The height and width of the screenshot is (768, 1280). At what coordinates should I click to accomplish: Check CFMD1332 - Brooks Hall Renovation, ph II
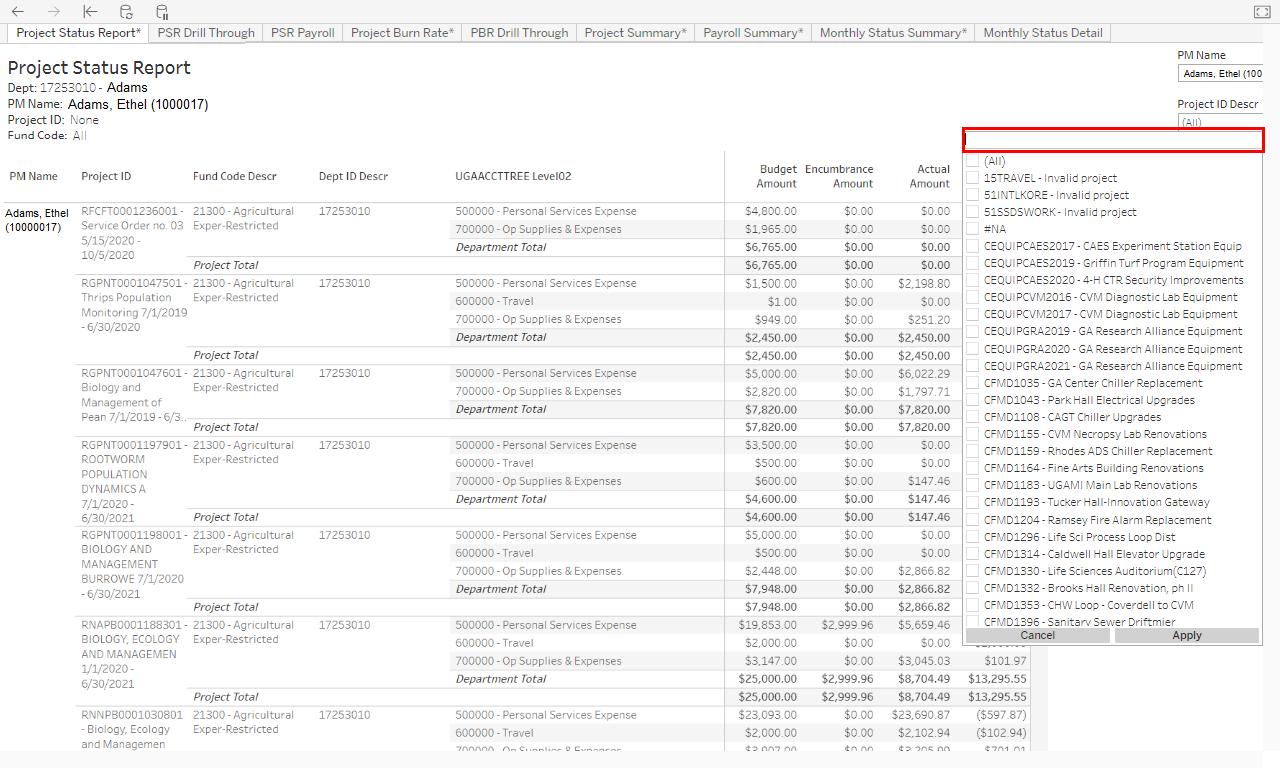[x=972, y=588]
